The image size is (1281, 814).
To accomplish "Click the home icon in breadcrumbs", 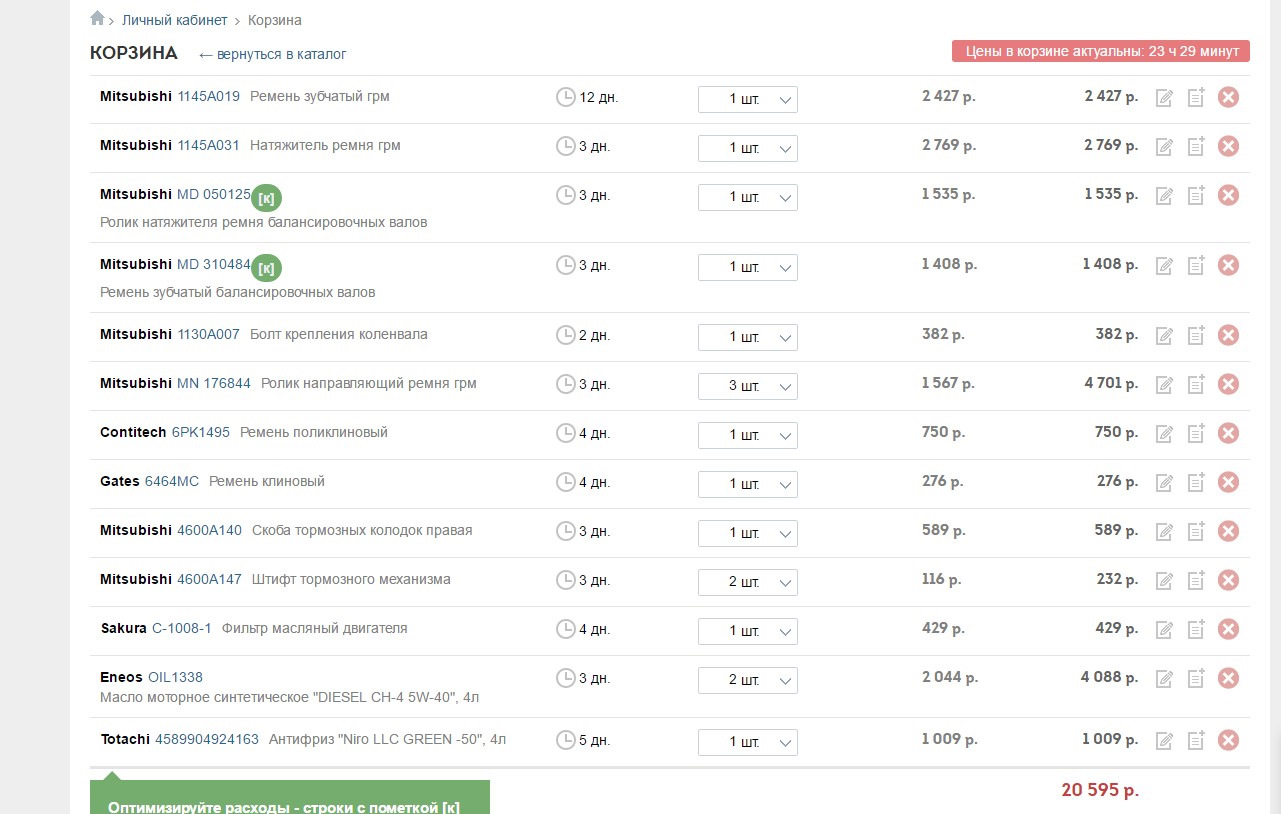I will pos(97,18).
